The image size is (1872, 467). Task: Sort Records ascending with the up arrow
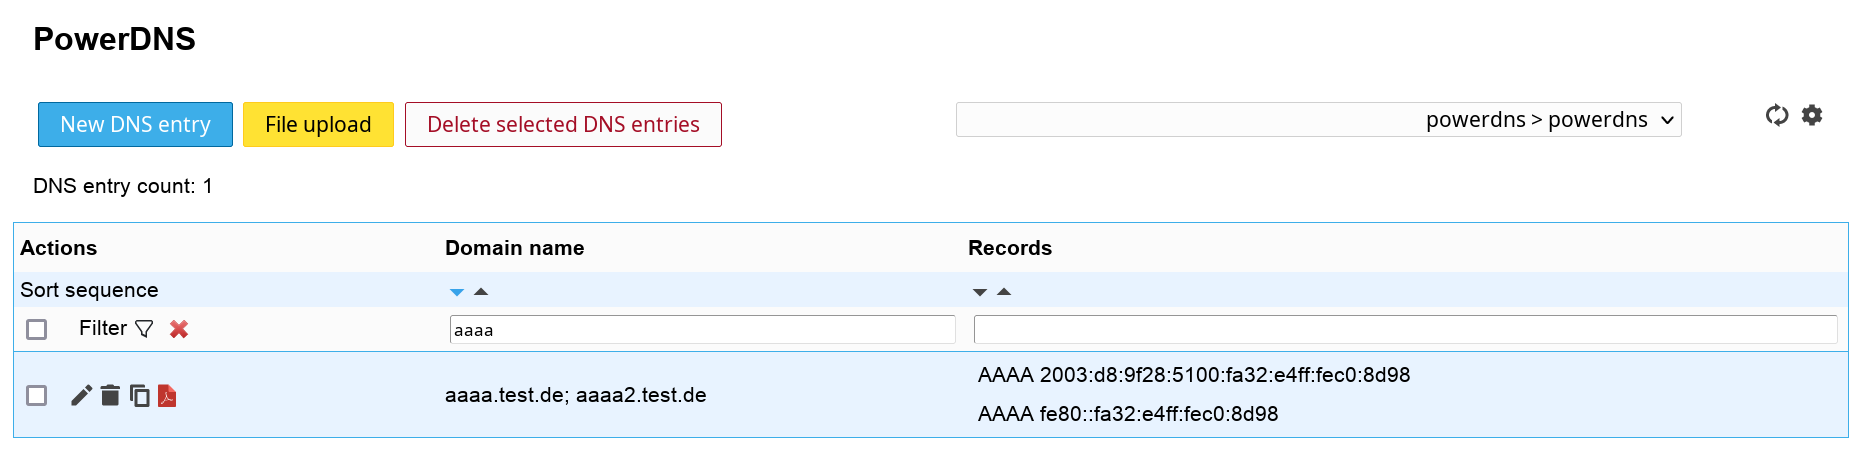pyautogui.click(x=1004, y=292)
